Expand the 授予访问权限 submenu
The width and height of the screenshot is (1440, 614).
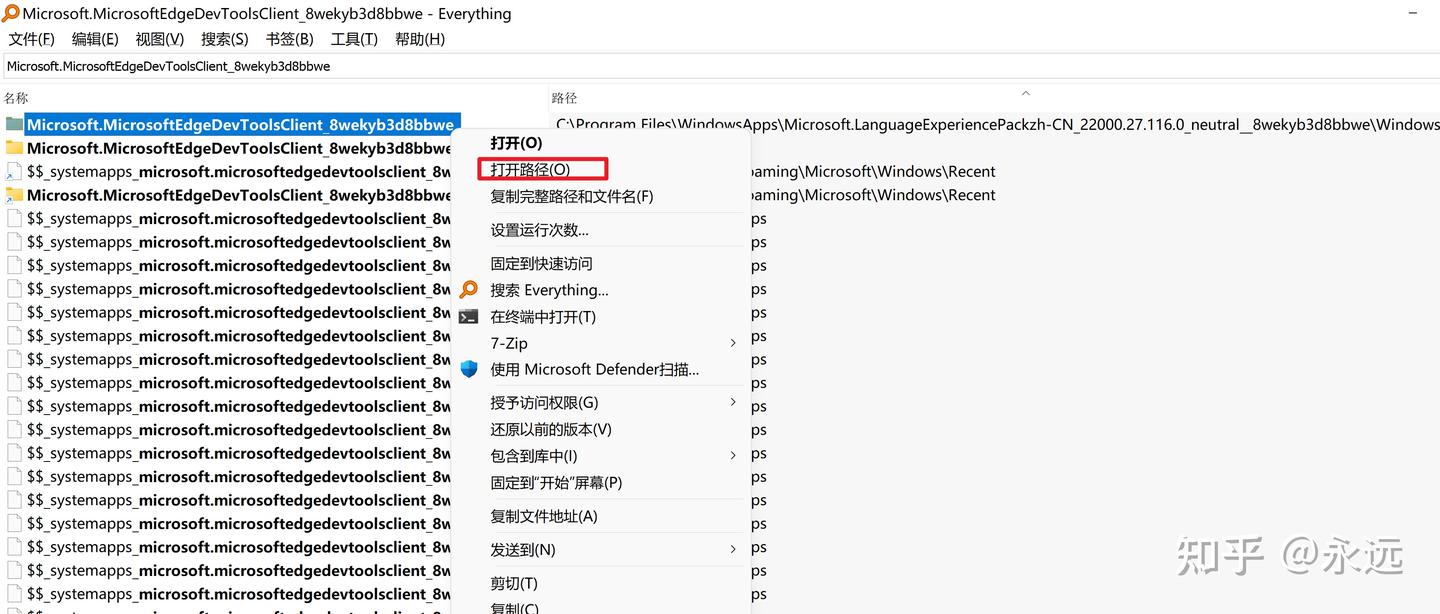733,403
